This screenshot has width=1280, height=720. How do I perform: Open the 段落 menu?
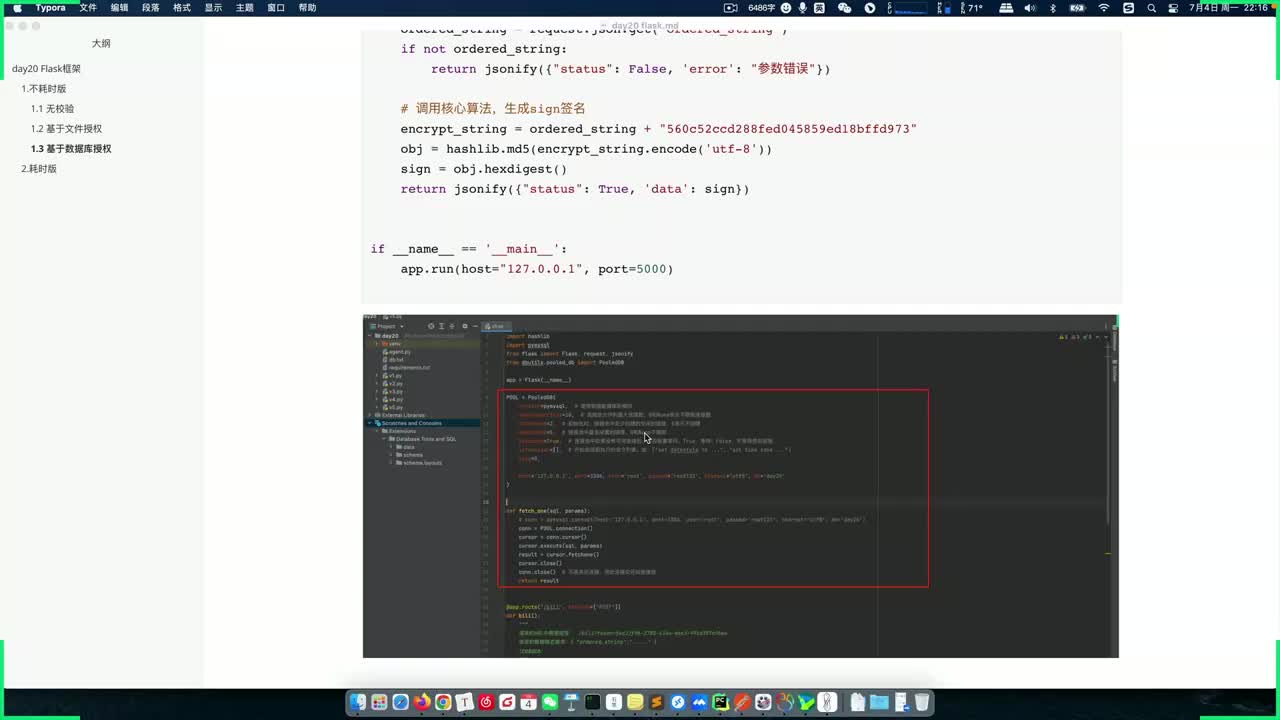[x=150, y=8]
